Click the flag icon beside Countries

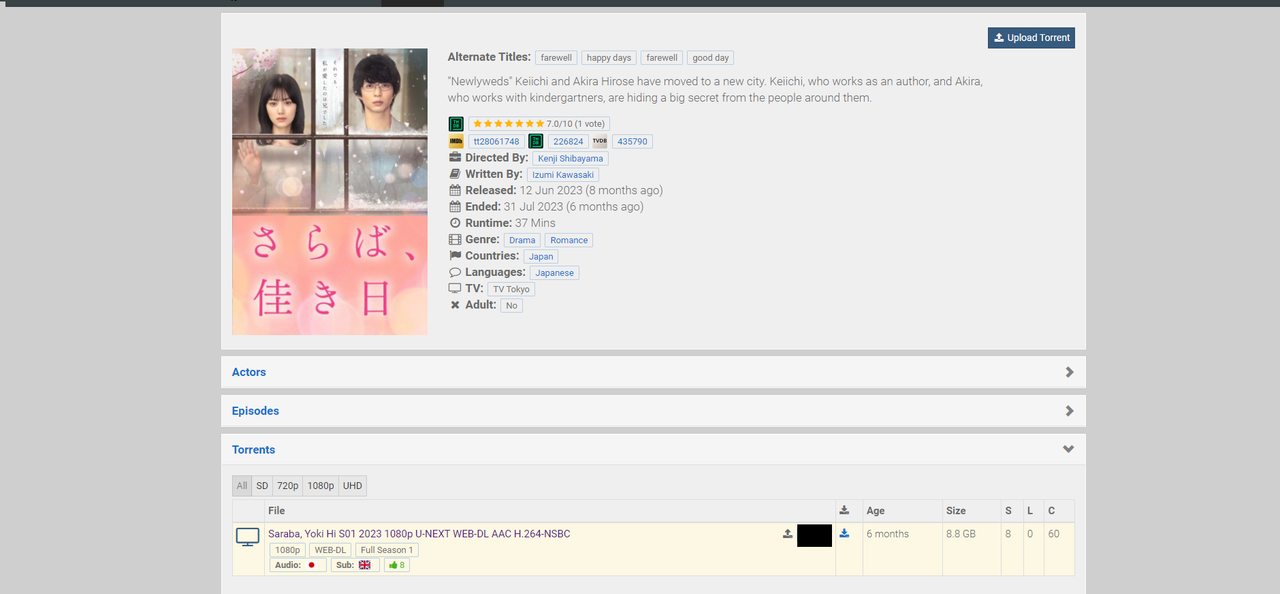(x=455, y=256)
